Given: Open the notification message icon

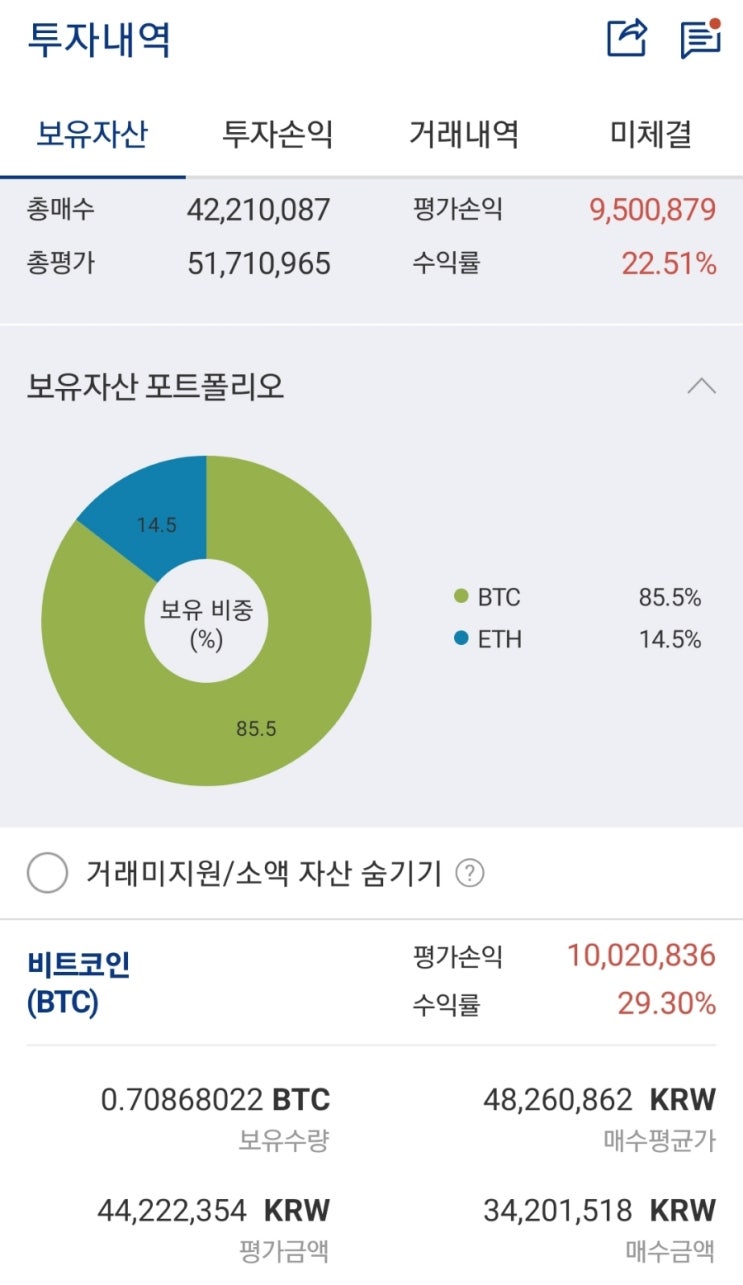Looking at the screenshot, I should pos(700,39).
